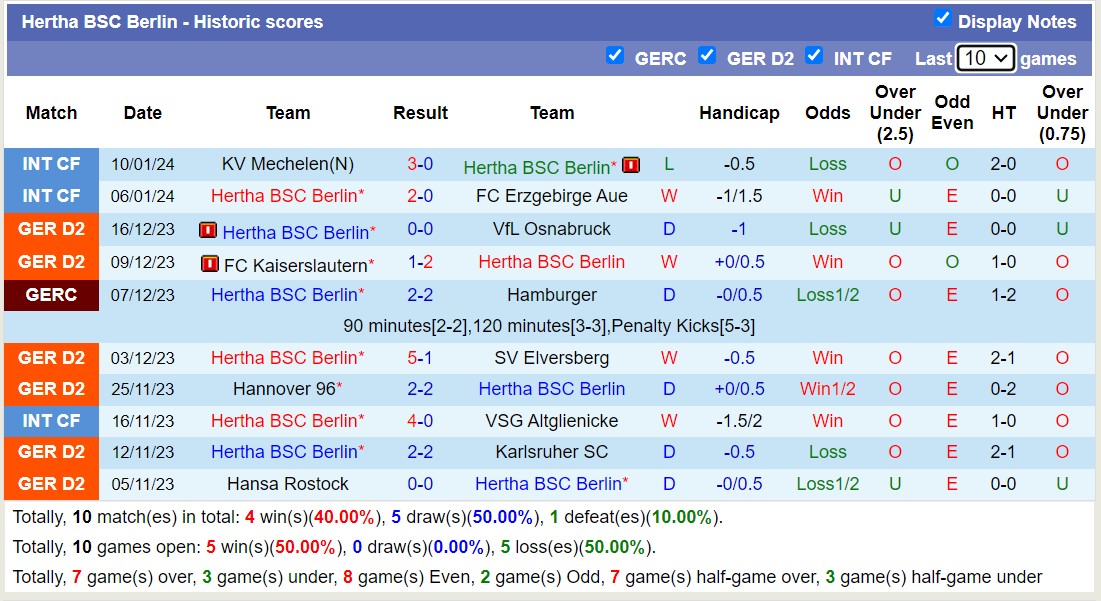This screenshot has height=601, width=1101.
Task: Select the INT CF label on the VSG Altglienicke row
Action: click(51, 421)
